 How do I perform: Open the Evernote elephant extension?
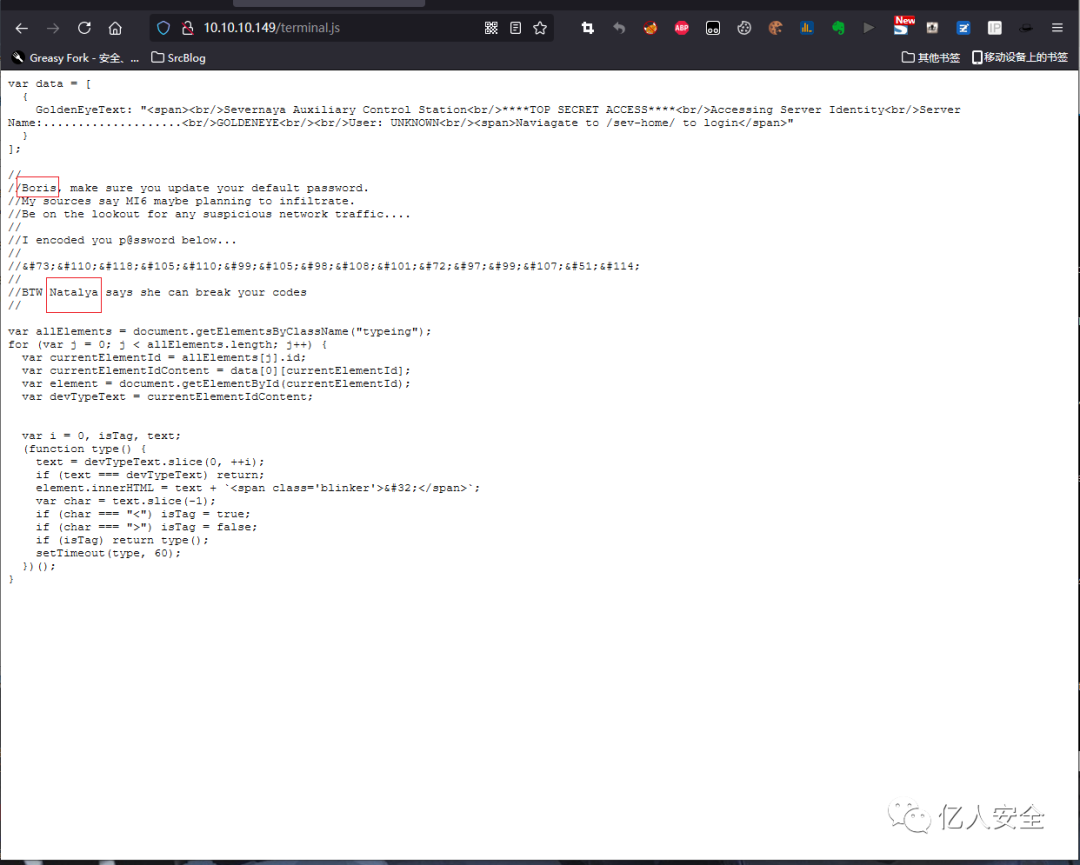click(838, 28)
